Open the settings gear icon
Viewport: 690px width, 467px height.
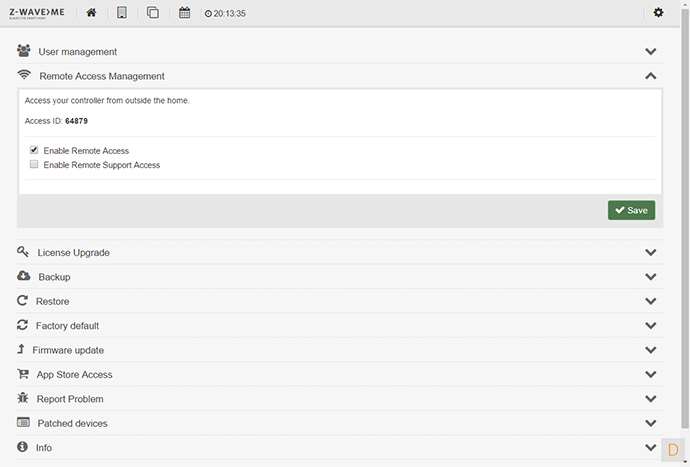(657, 13)
